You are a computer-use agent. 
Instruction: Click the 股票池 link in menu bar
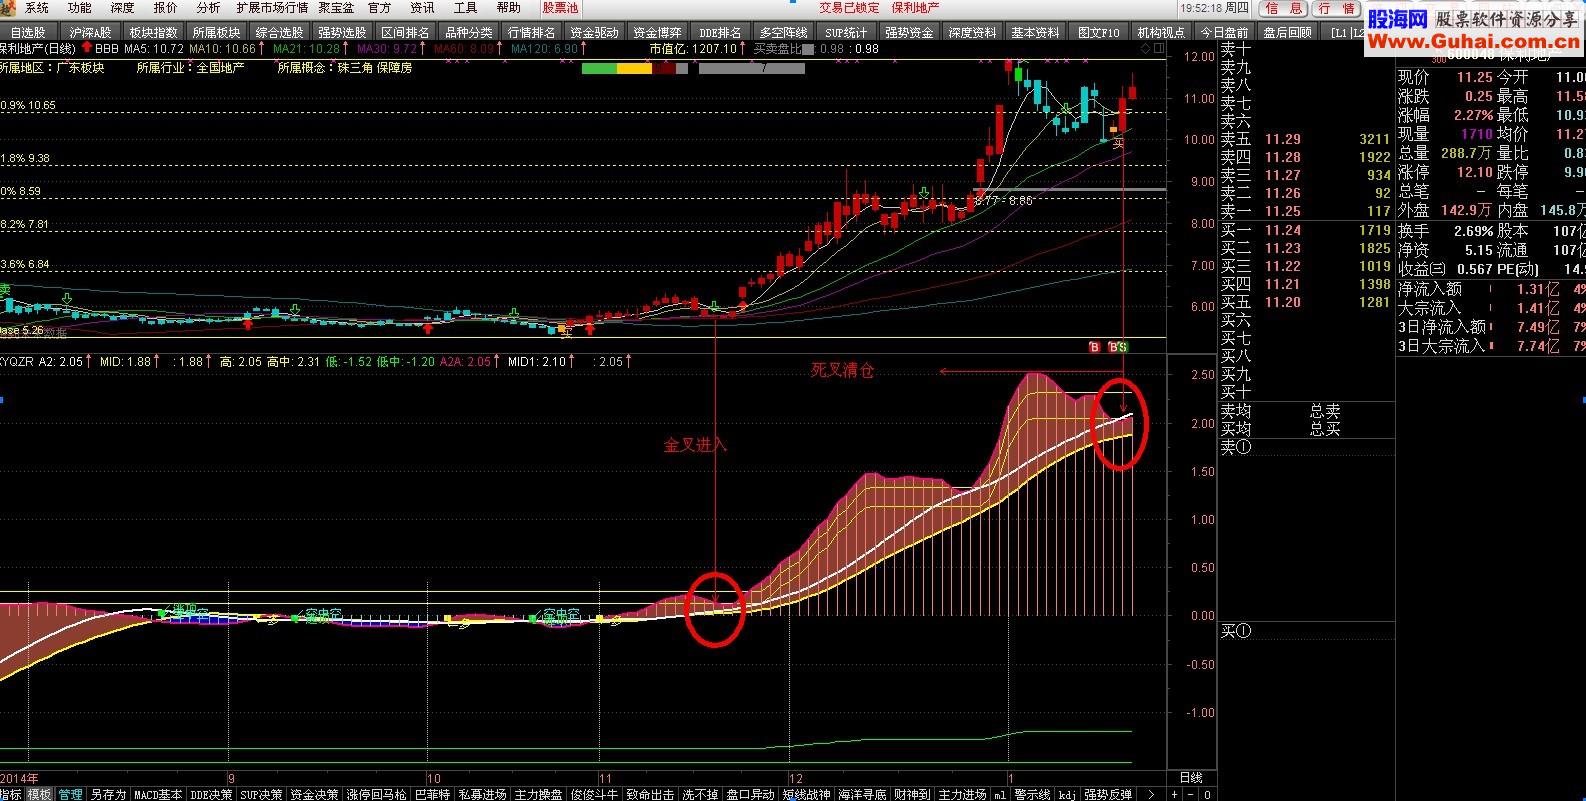(560, 8)
